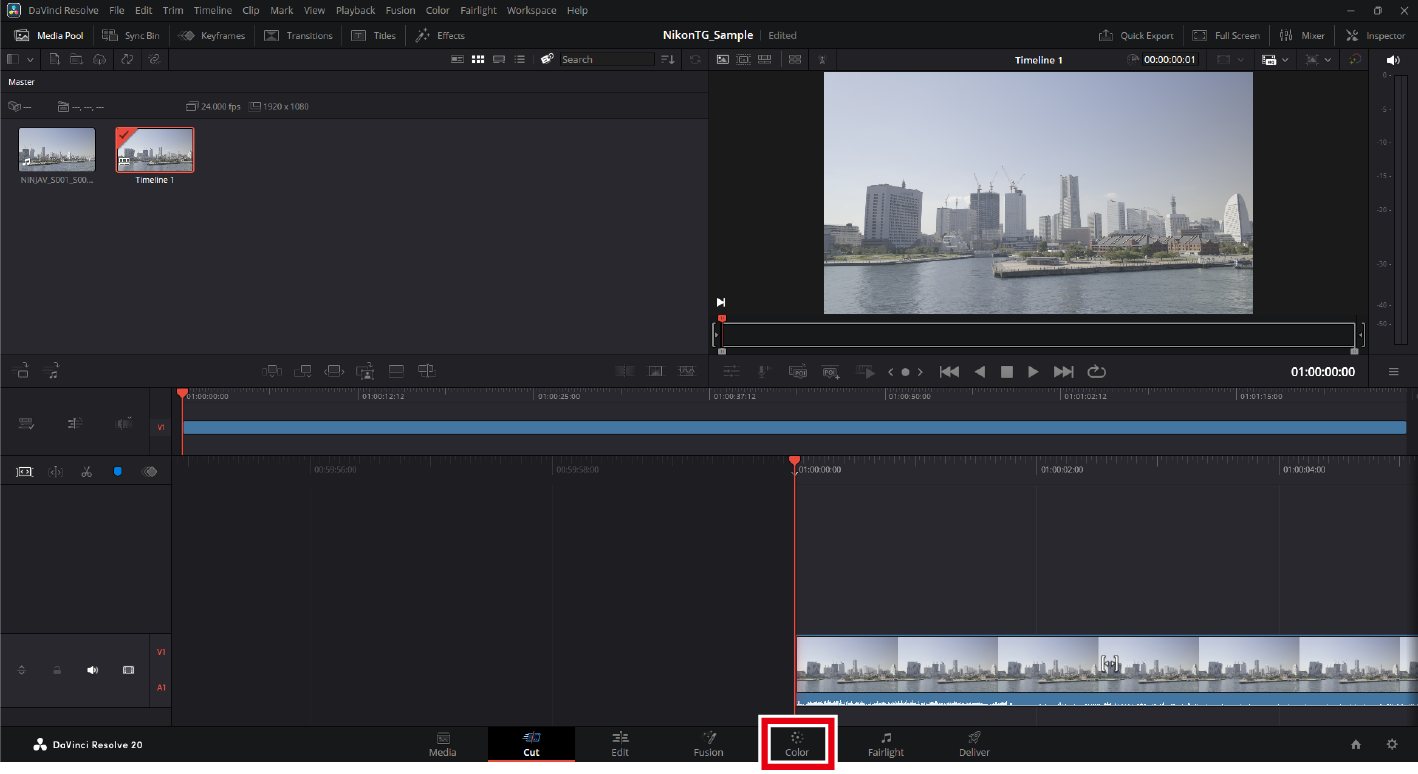Toggle loop playback icon
Screen dimensions: 1418x774
(x=1096, y=372)
